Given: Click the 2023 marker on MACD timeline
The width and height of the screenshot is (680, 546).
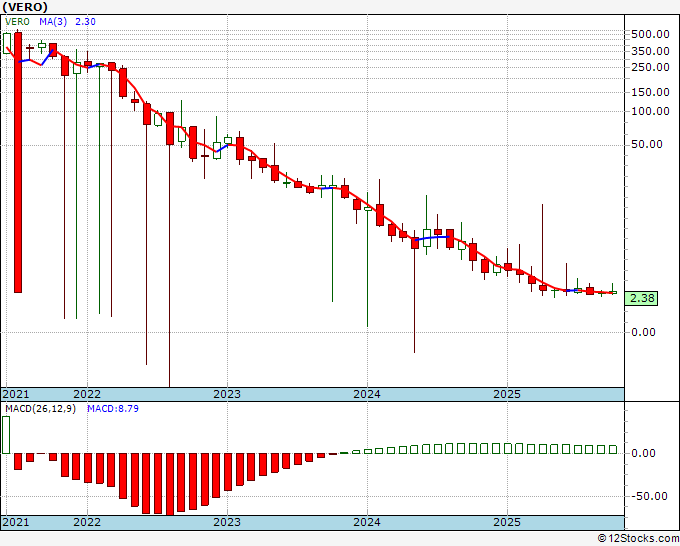Looking at the screenshot, I should (x=227, y=522).
